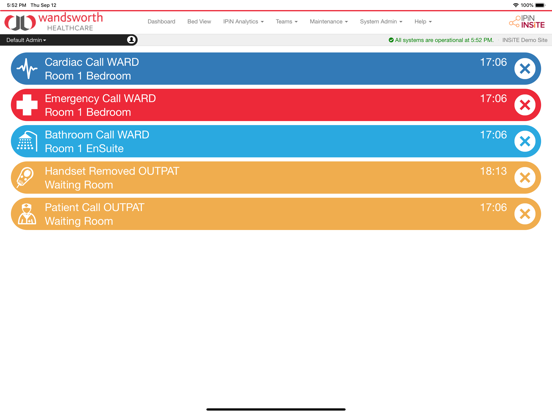Image resolution: width=552 pixels, height=414 pixels.
Task: Click the IPiN INSITE logo
Action: point(527,22)
